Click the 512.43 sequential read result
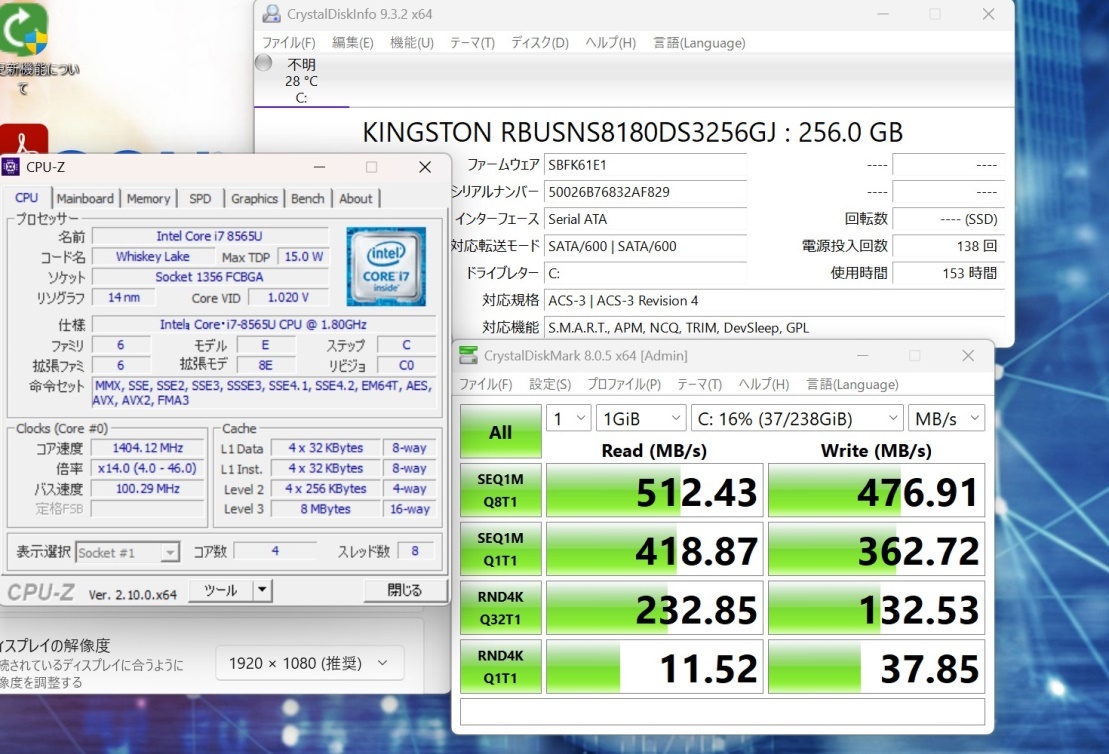 click(x=655, y=490)
